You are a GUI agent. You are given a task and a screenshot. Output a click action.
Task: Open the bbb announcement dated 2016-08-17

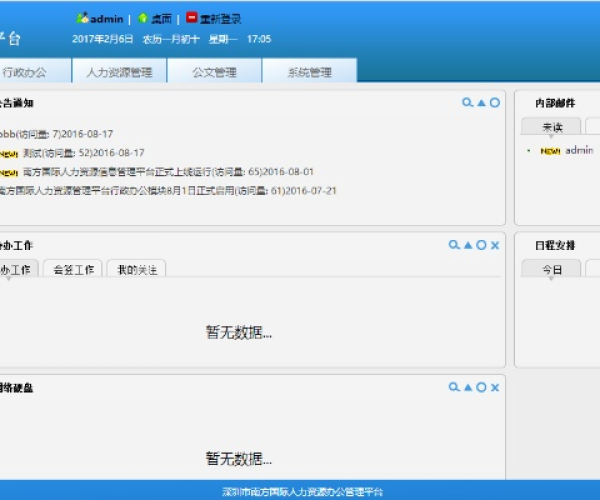(x=56, y=134)
